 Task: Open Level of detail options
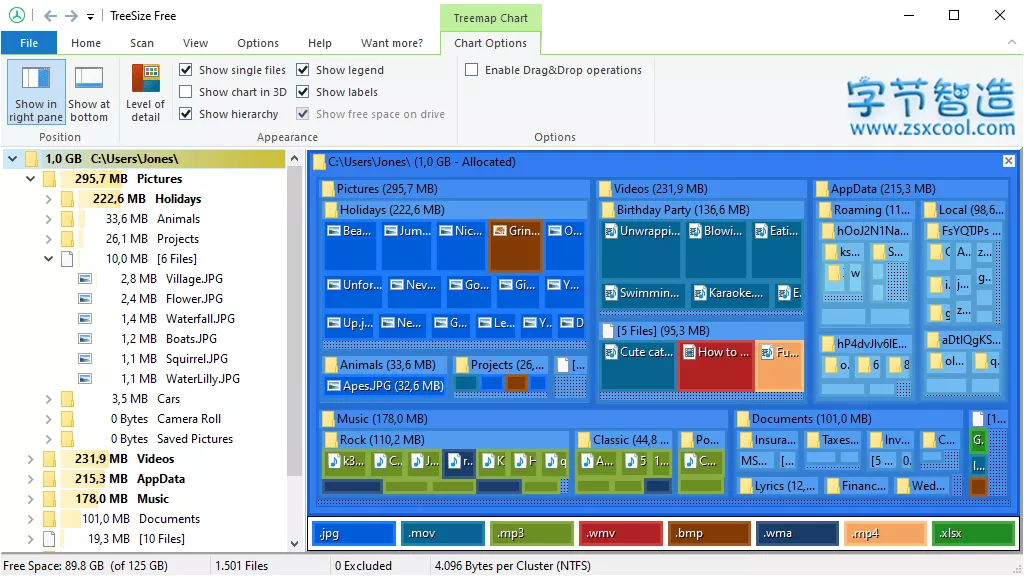(x=146, y=92)
